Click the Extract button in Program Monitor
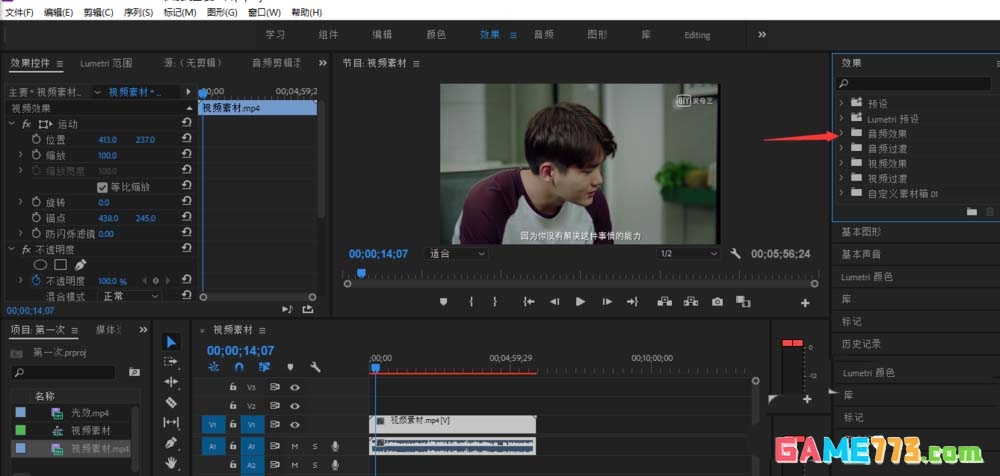This screenshot has width=1000, height=476. pyautogui.click(x=691, y=302)
